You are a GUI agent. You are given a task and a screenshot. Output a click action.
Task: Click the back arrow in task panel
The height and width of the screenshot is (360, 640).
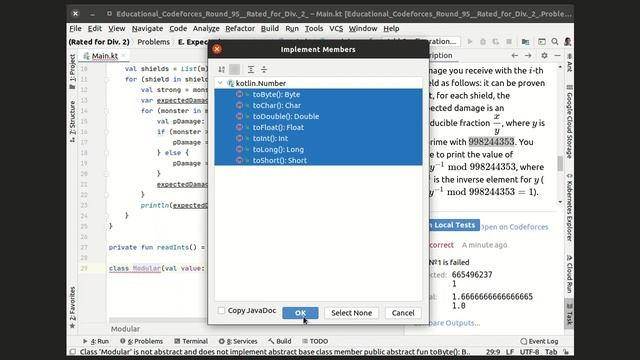point(515,56)
